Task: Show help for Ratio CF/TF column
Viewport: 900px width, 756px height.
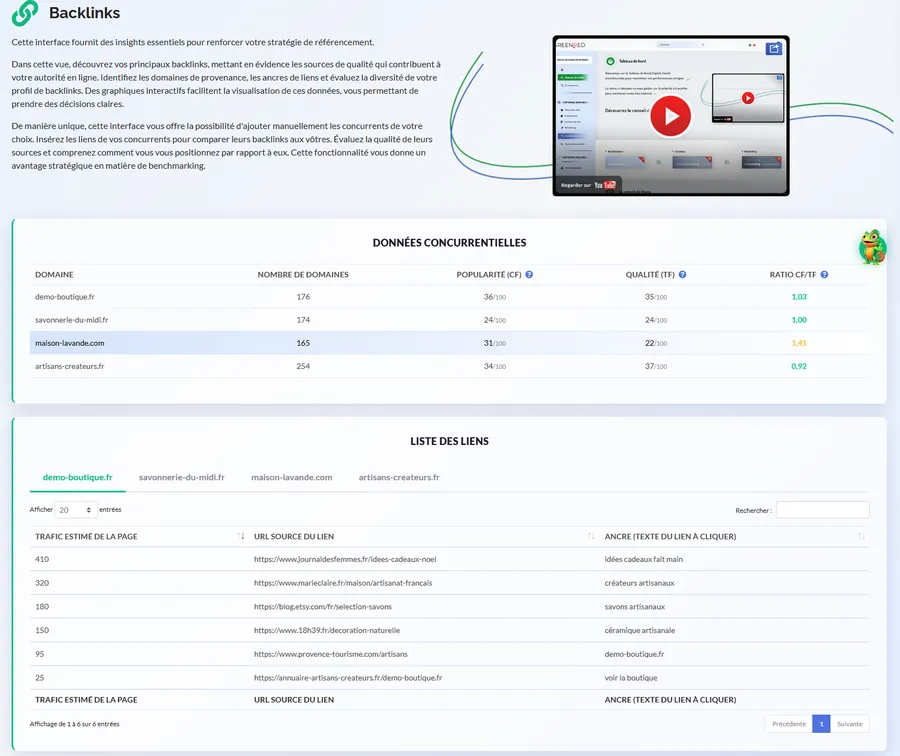Action: point(824,274)
